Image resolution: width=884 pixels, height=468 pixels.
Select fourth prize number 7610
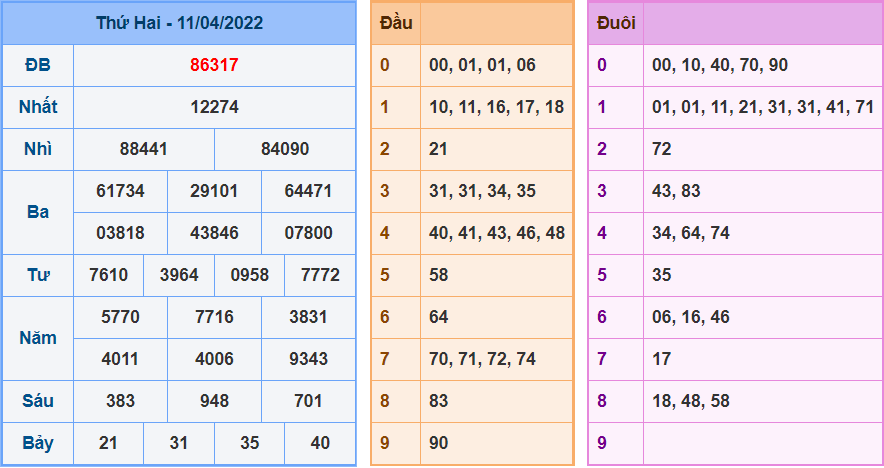coord(108,275)
